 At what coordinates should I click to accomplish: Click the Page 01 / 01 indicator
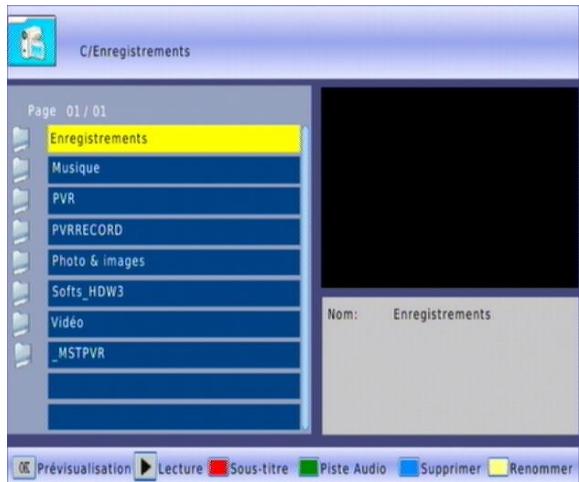tap(67, 111)
